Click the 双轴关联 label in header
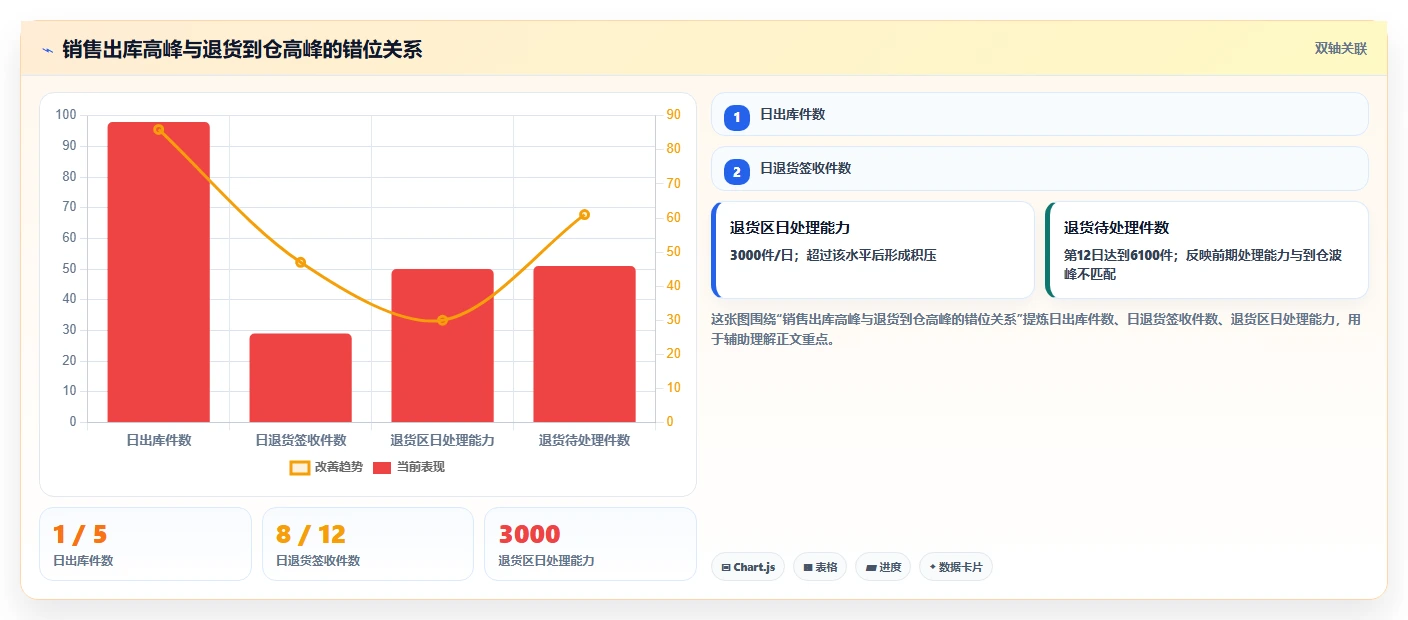This screenshot has height=620, width=1408. 1340,48
